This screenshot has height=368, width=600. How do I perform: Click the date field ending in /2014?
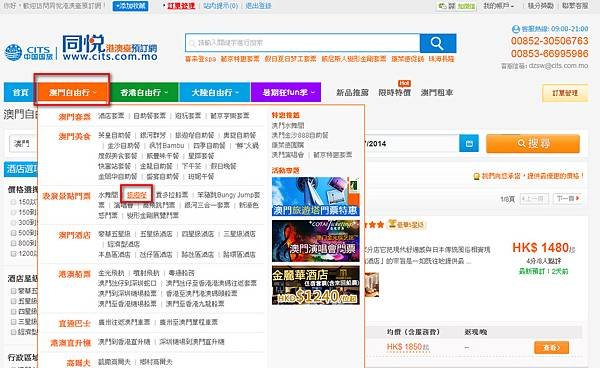coord(412,144)
